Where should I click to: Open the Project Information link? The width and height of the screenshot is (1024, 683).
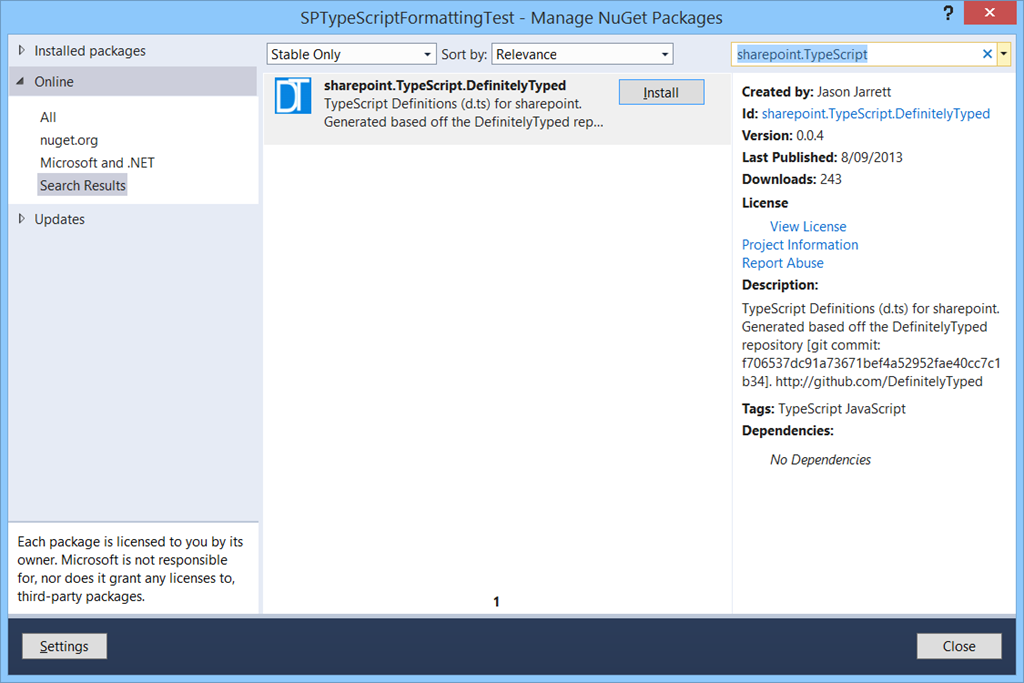[800, 245]
